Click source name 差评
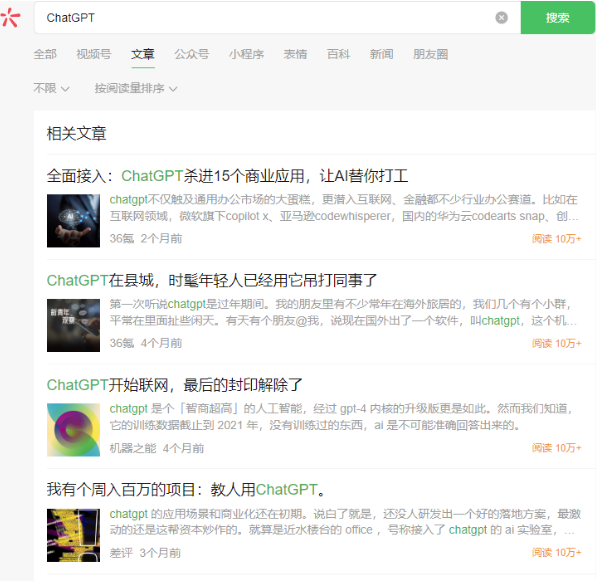 121,553
